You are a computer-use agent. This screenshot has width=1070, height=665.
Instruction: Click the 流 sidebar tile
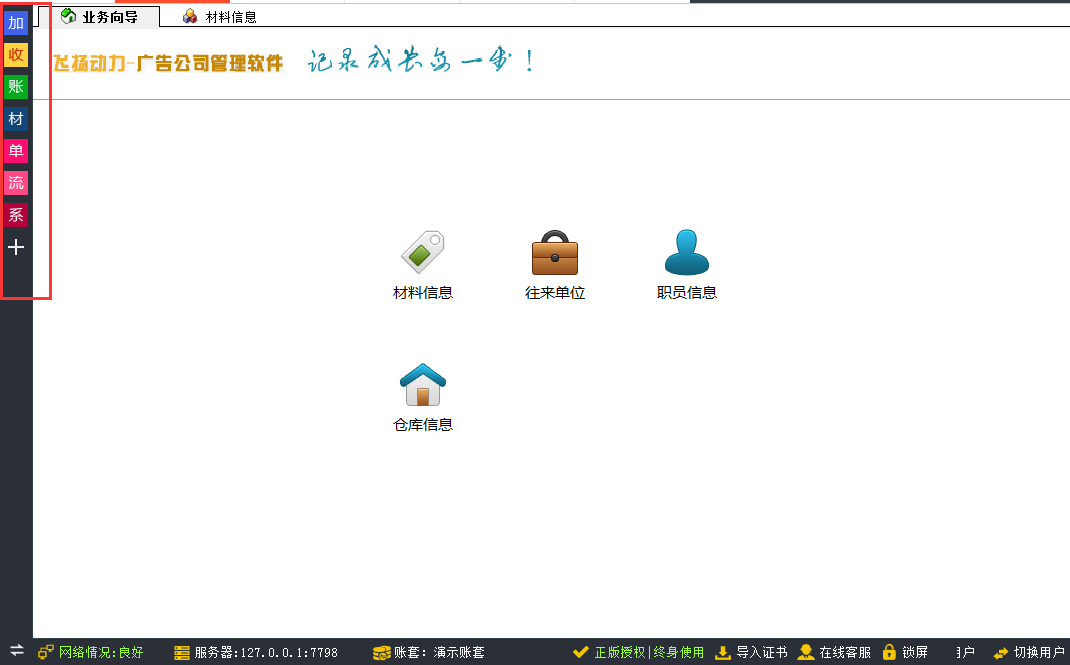click(16, 183)
